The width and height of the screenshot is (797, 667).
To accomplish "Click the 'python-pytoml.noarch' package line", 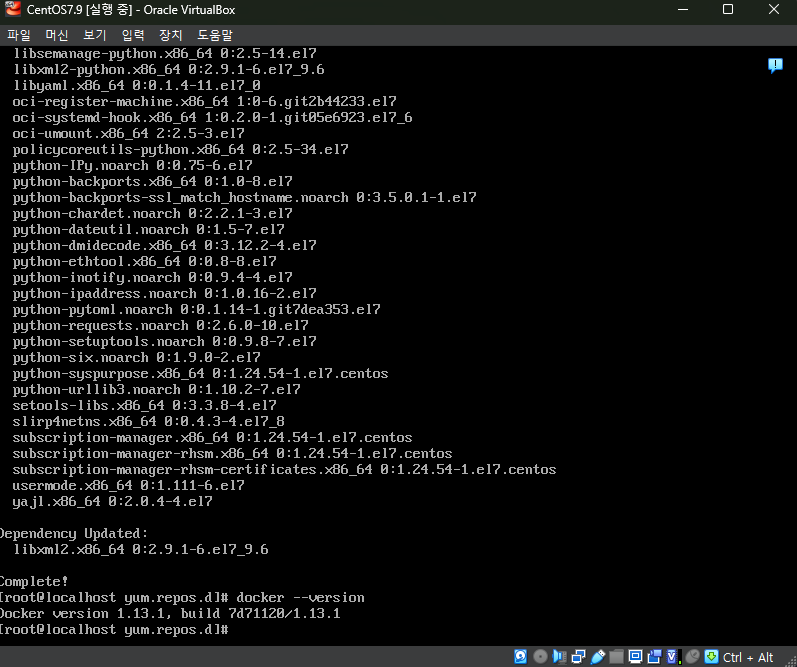I will [x=196, y=309].
